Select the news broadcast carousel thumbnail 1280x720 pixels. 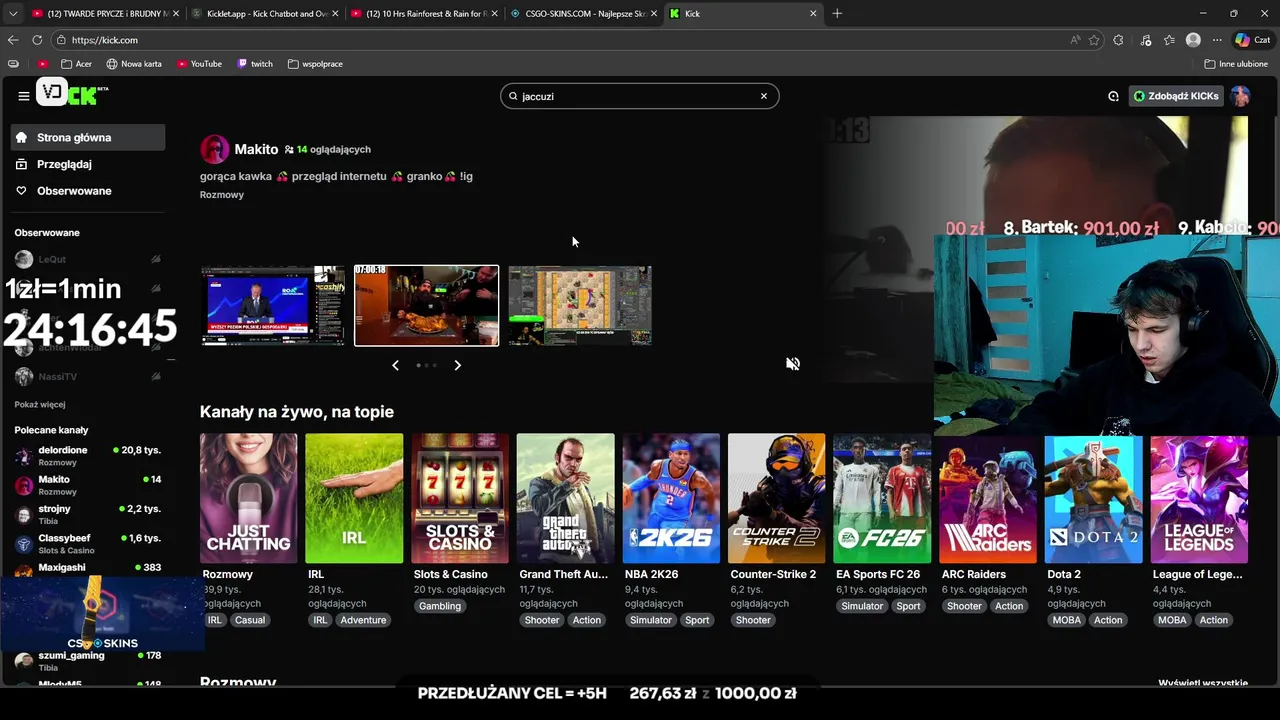pos(272,305)
